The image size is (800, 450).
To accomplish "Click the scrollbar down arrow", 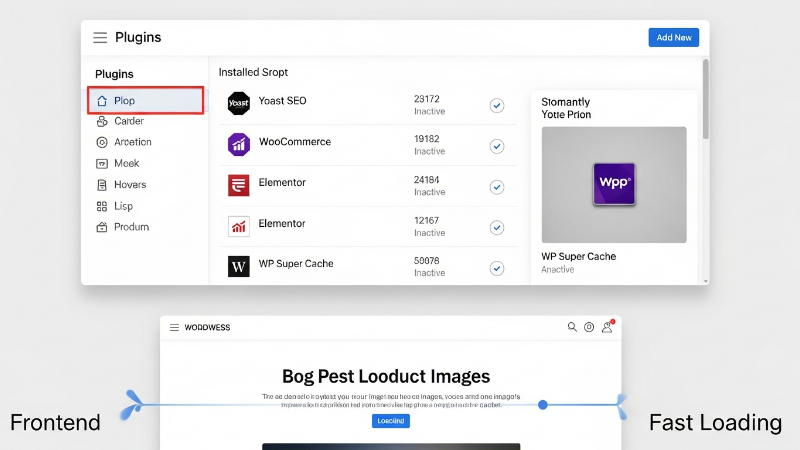I will [706, 281].
